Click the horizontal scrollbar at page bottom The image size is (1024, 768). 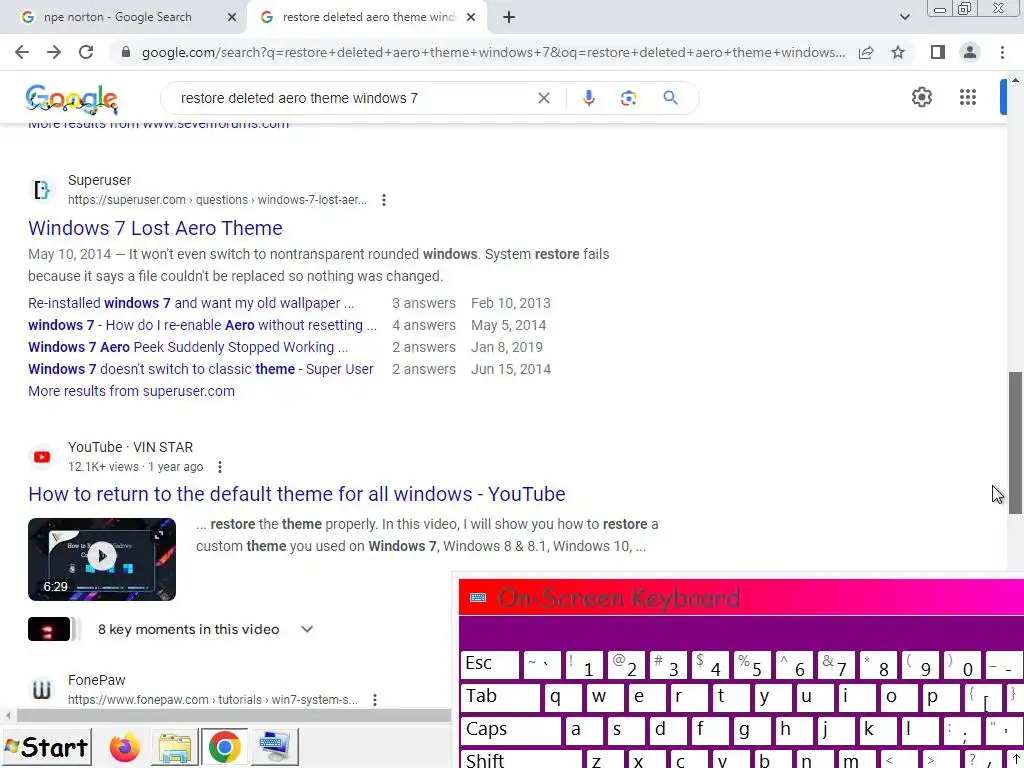233,716
